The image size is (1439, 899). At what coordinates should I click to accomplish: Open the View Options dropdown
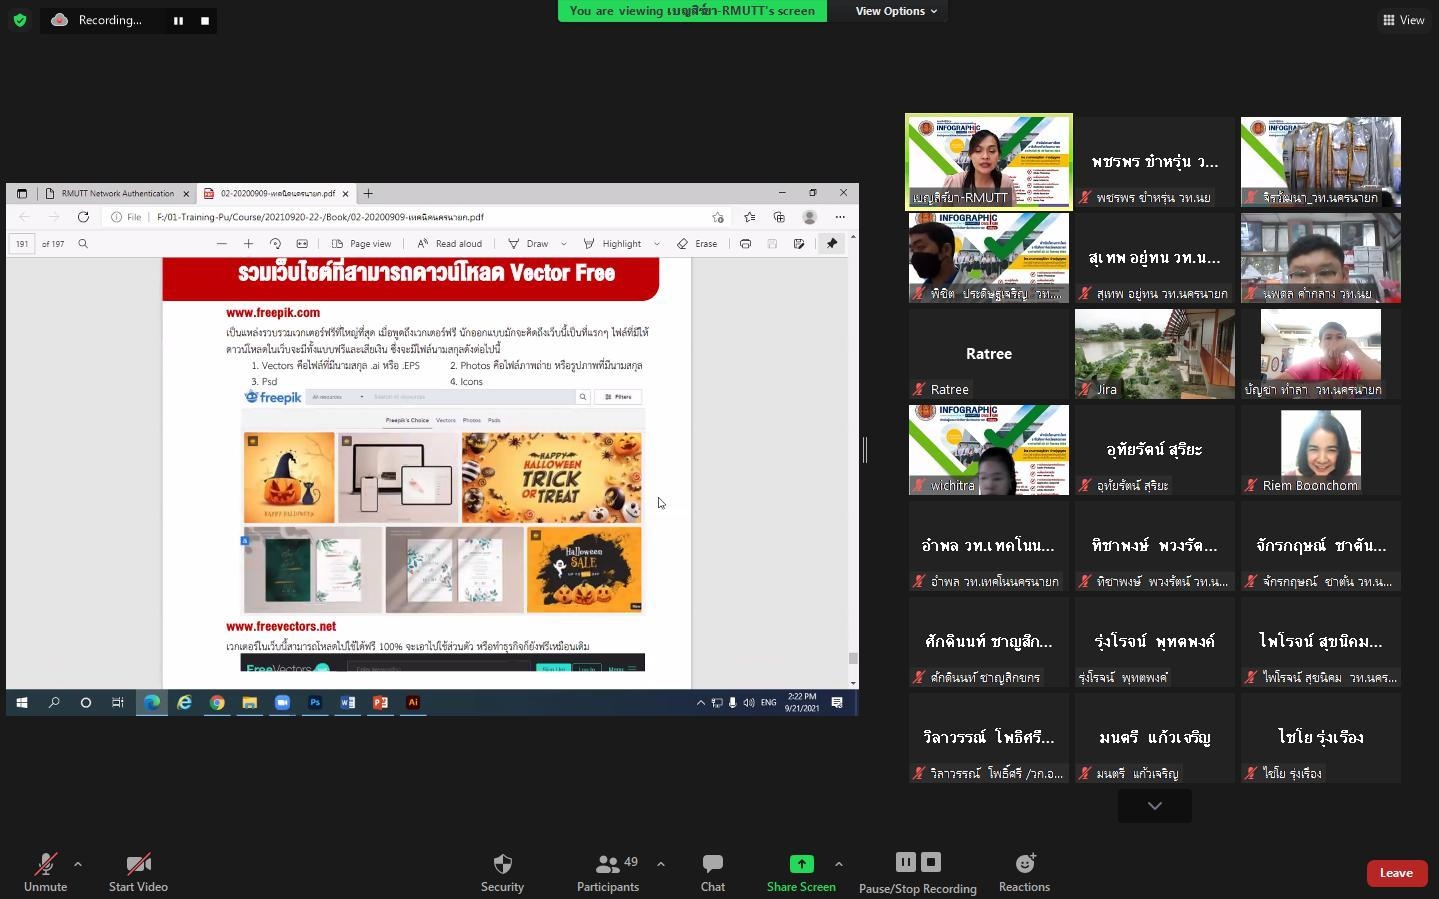coord(896,11)
